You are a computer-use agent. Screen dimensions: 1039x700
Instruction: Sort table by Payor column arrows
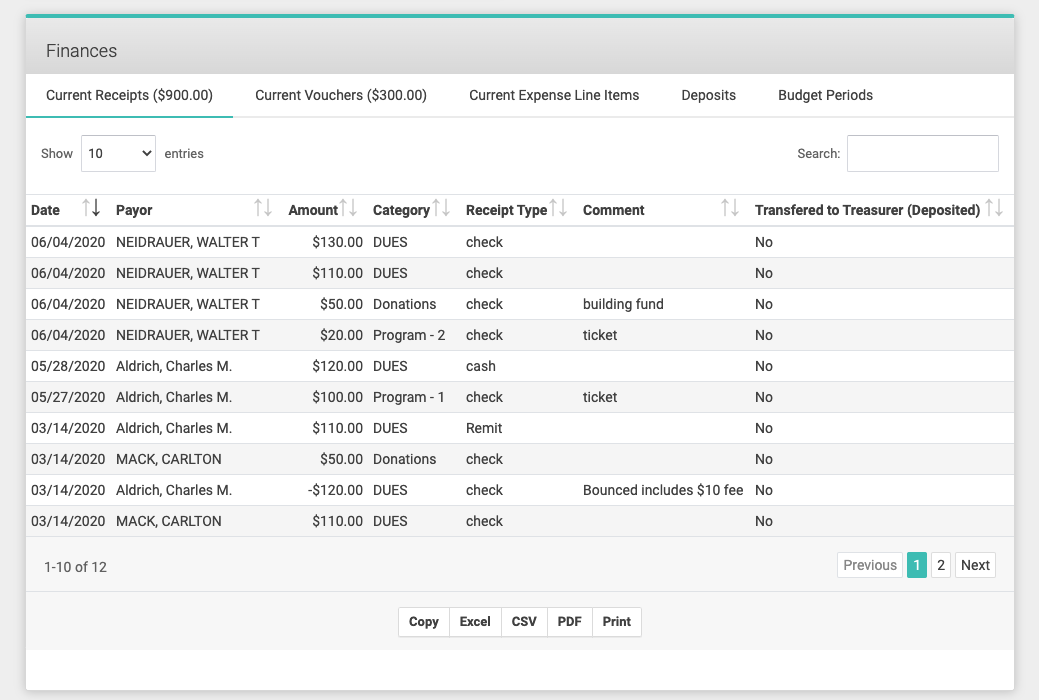[263, 208]
